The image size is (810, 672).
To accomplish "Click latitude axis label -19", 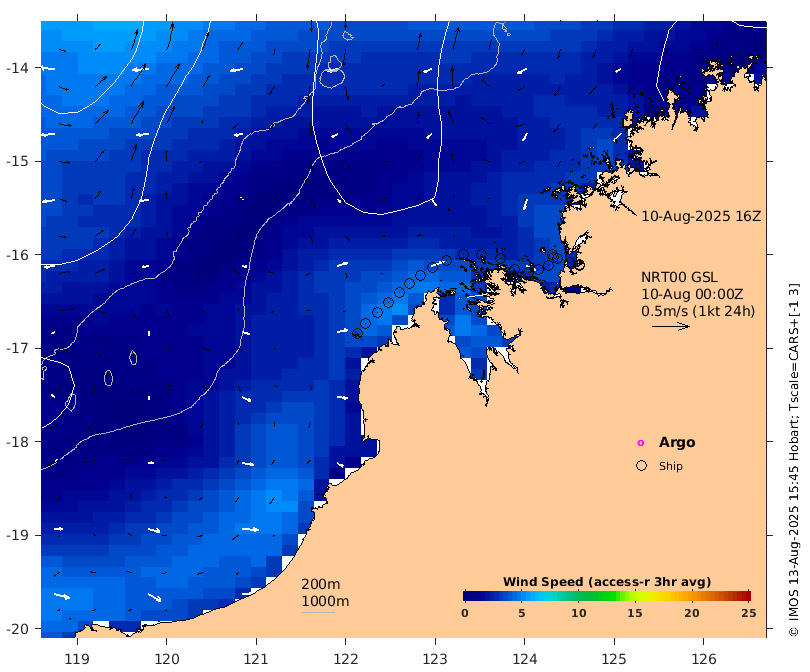I will tap(17, 535).
